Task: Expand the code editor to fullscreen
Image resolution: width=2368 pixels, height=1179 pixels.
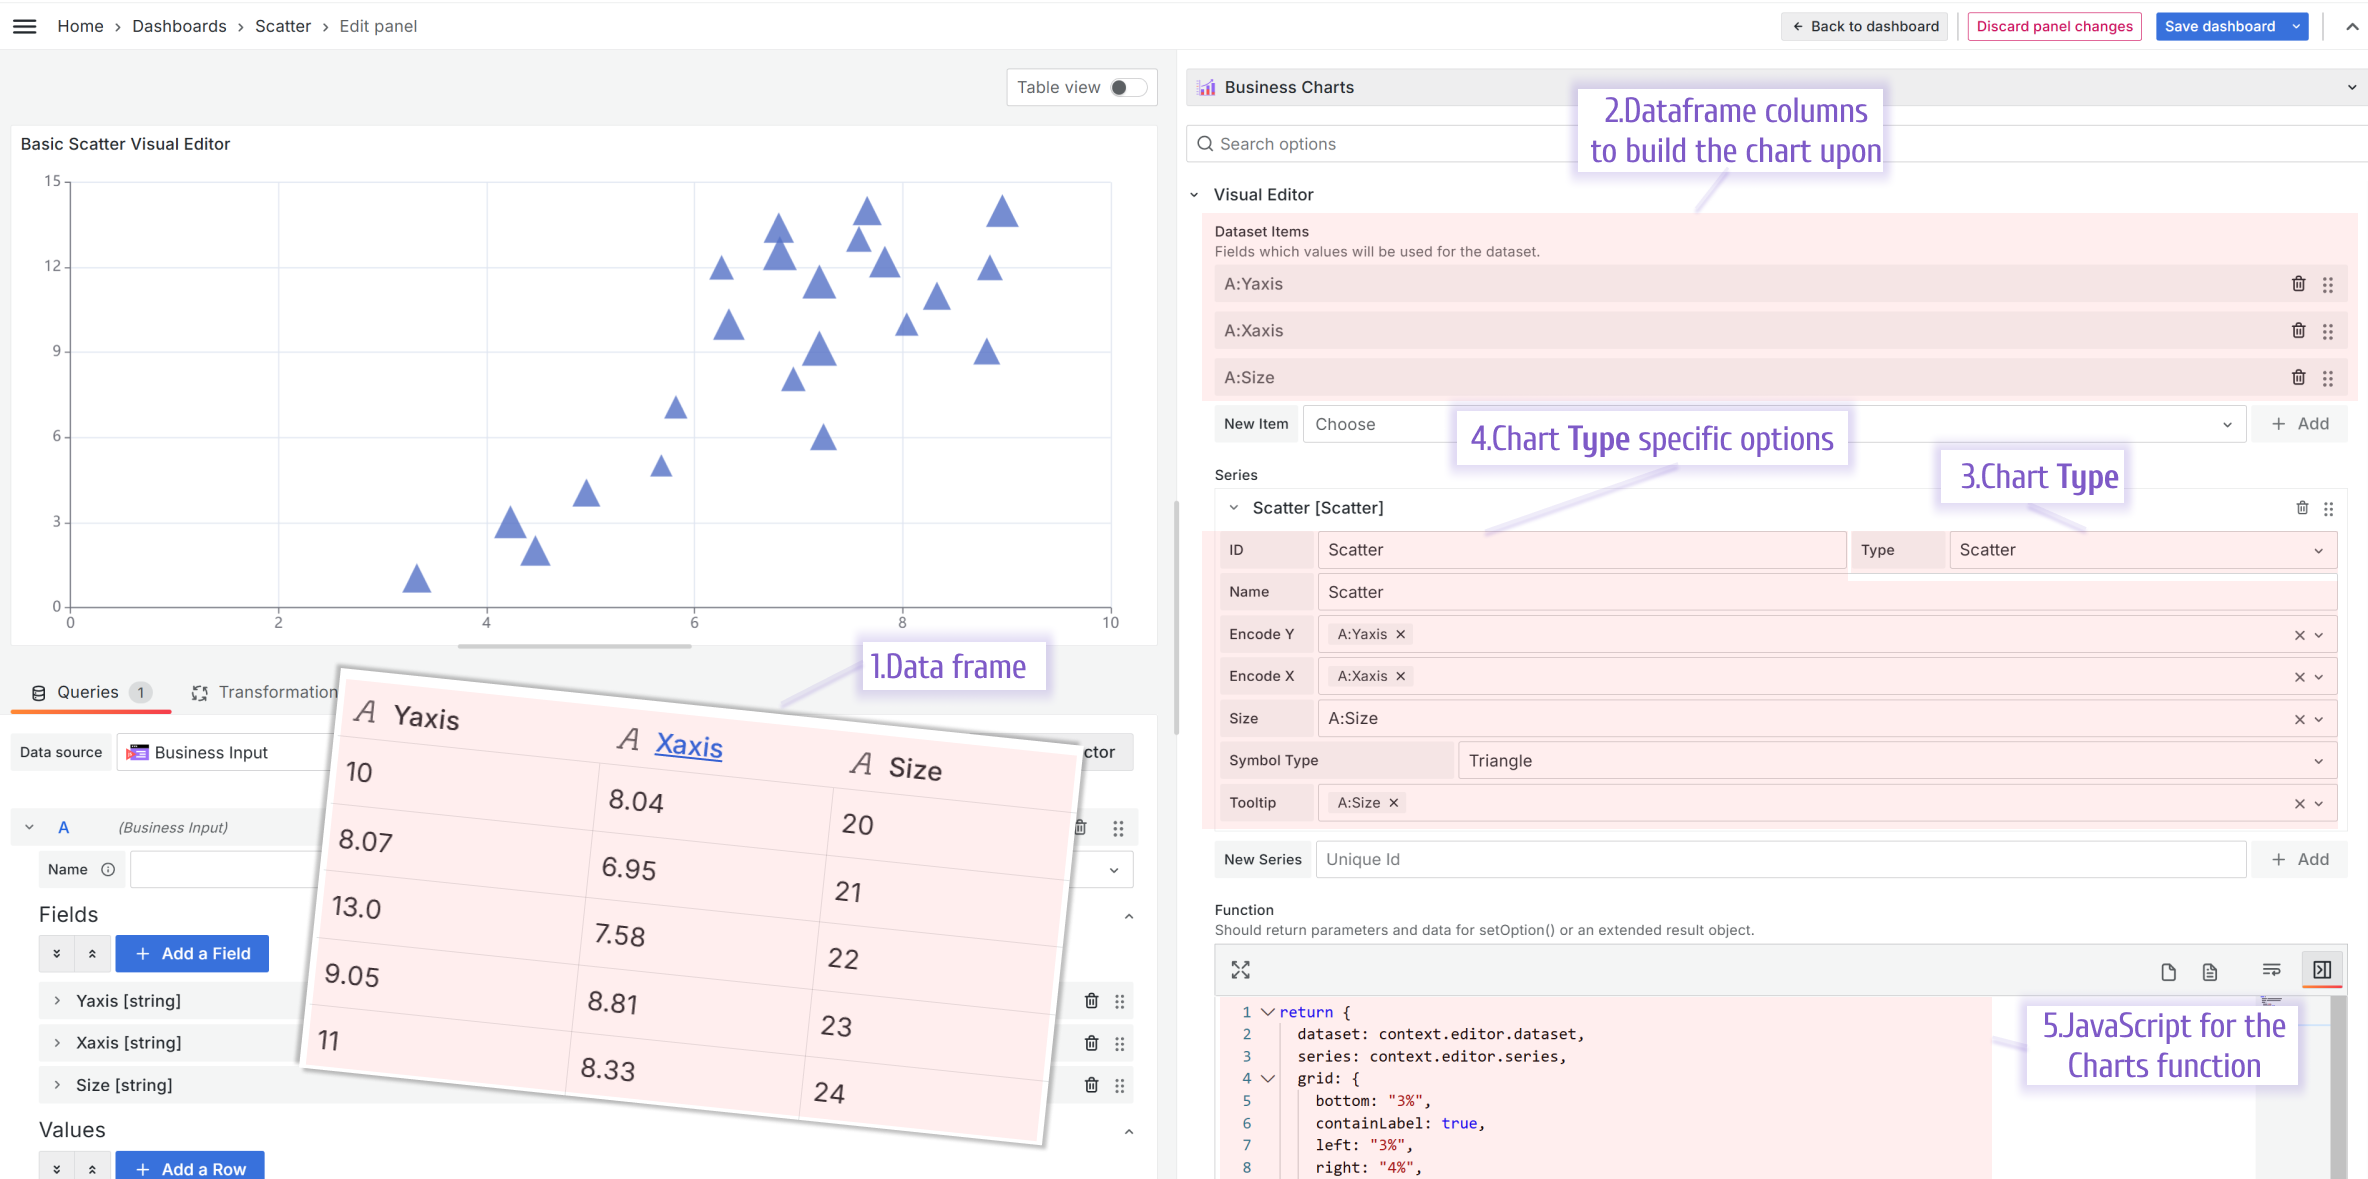Action: click(1241, 970)
